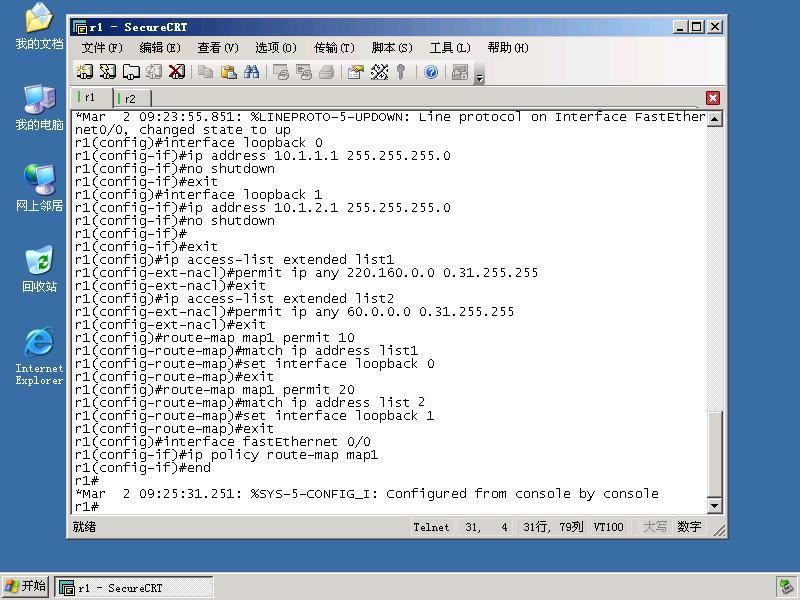Screen dimensions: 800x600
Task: Click terminal scrollbar up arrow
Action: (x=715, y=119)
